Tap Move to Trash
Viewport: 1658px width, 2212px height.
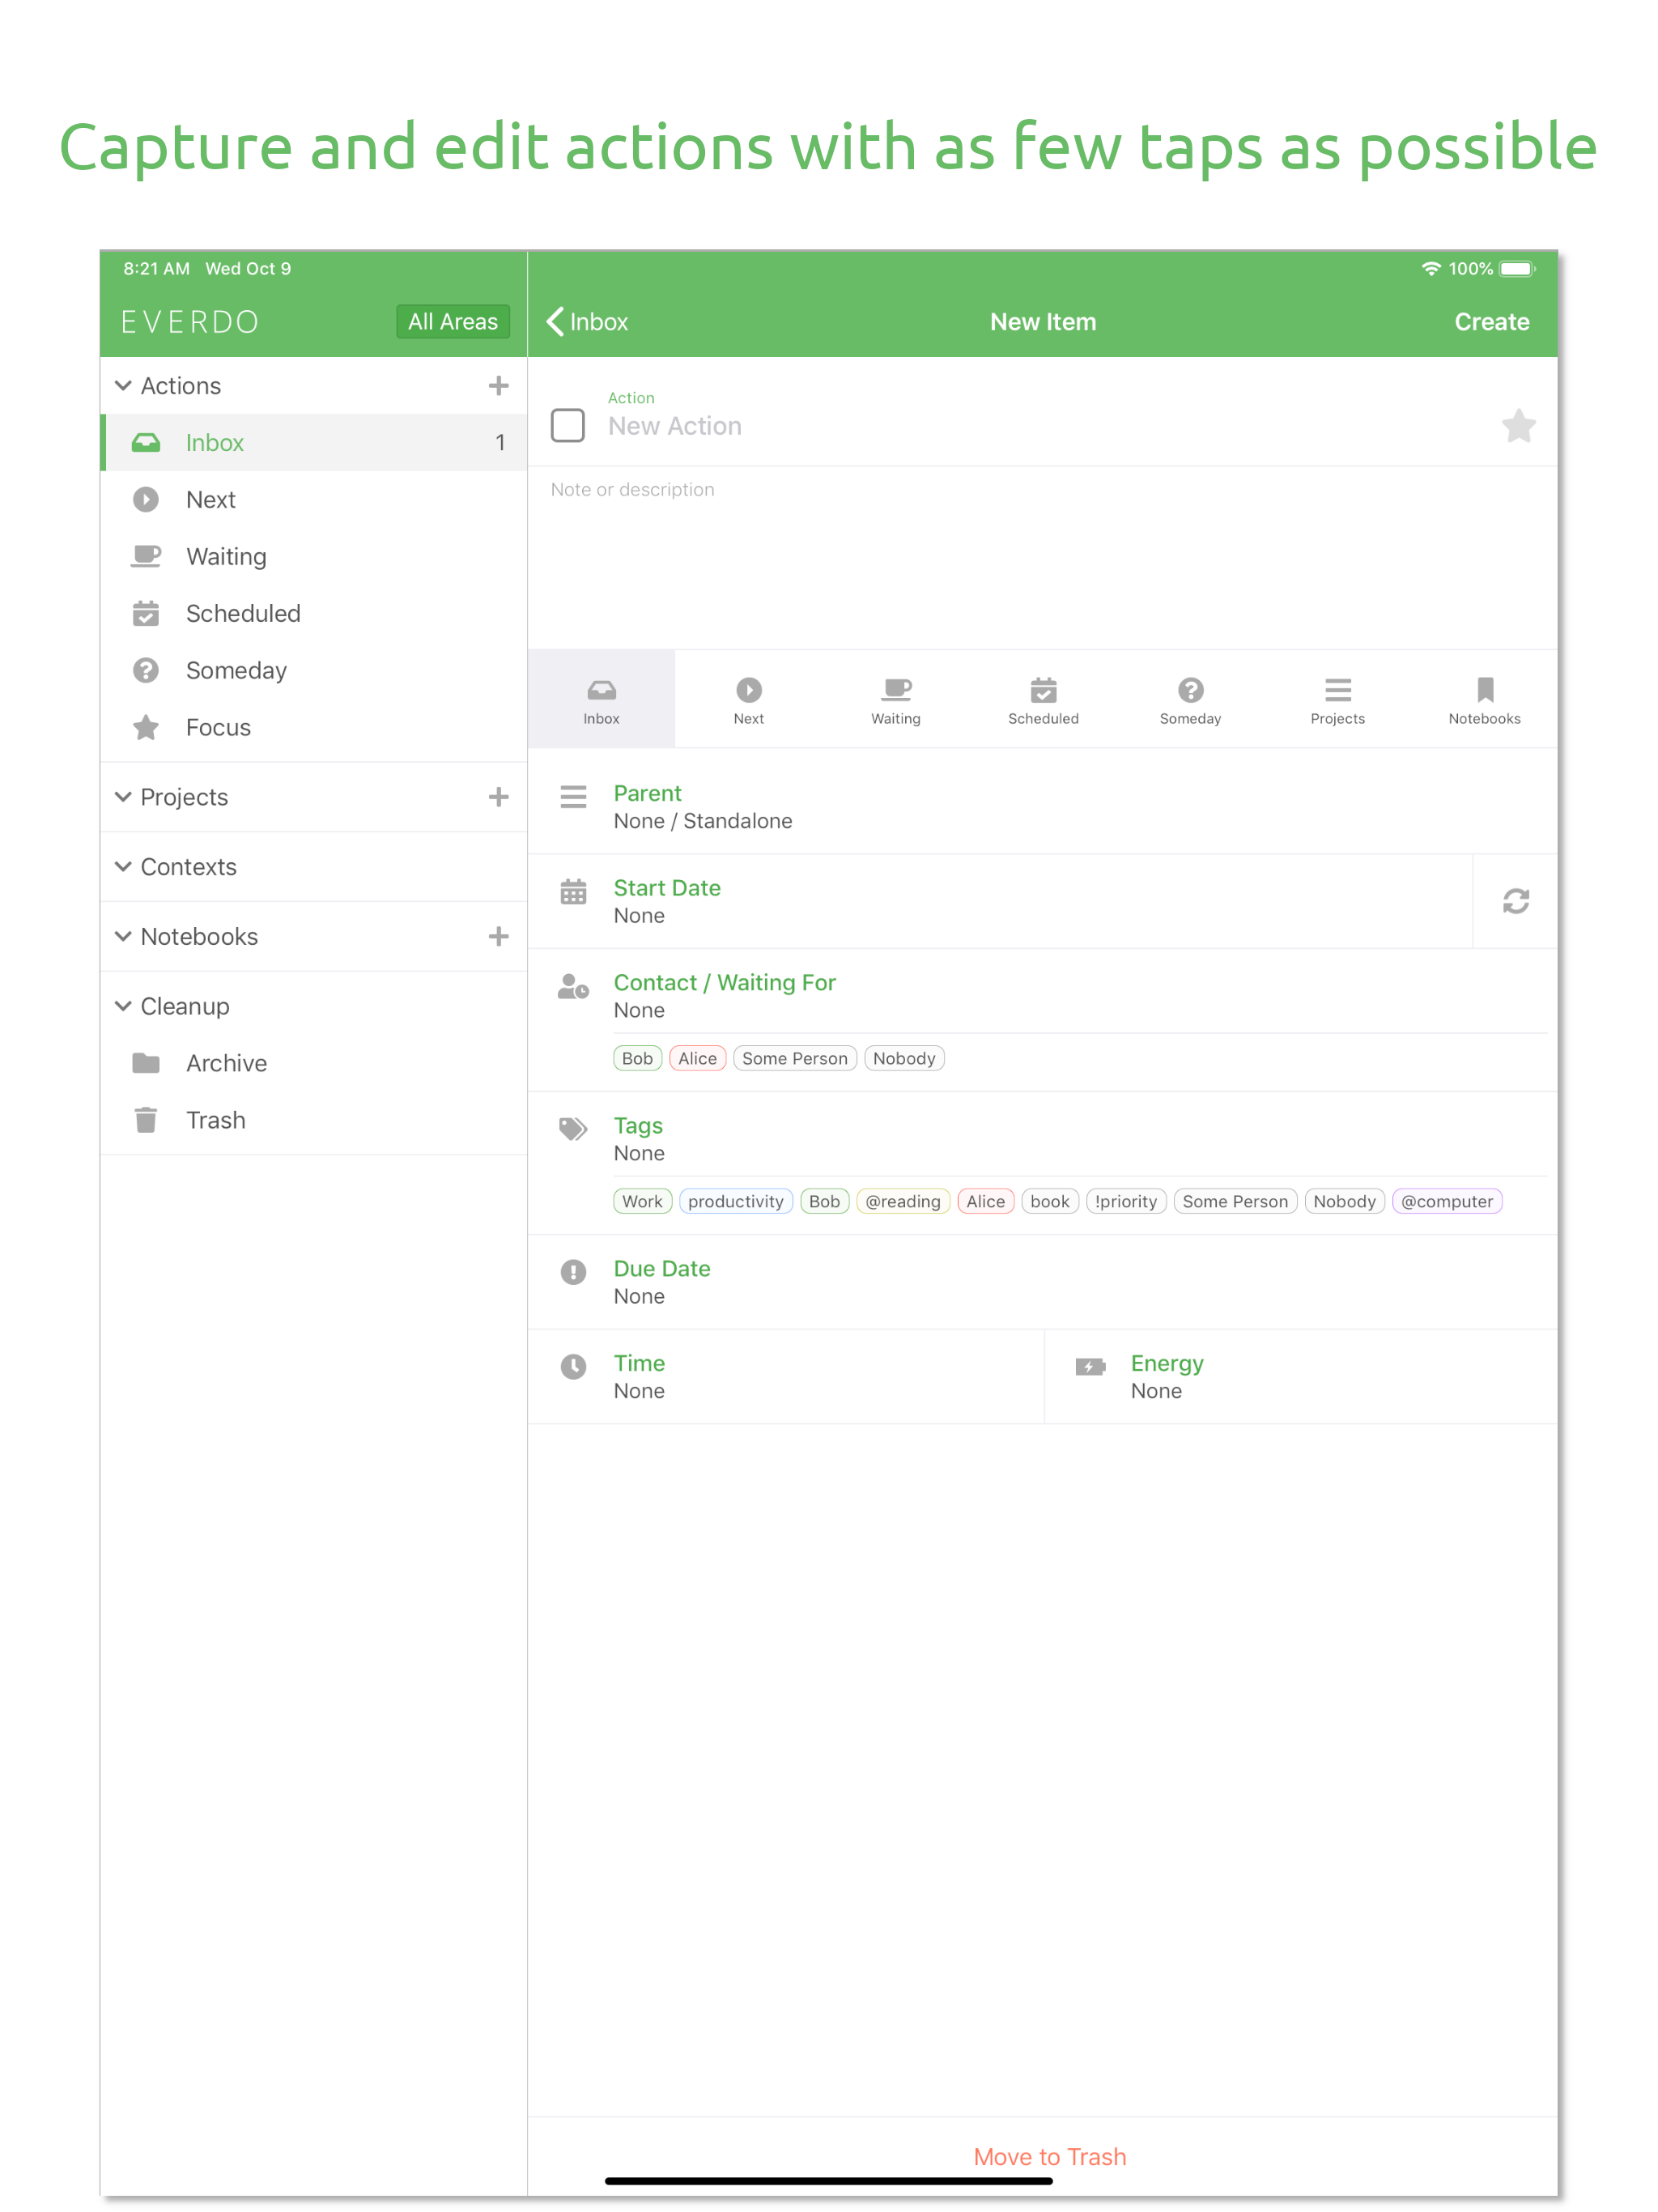(x=1049, y=2156)
